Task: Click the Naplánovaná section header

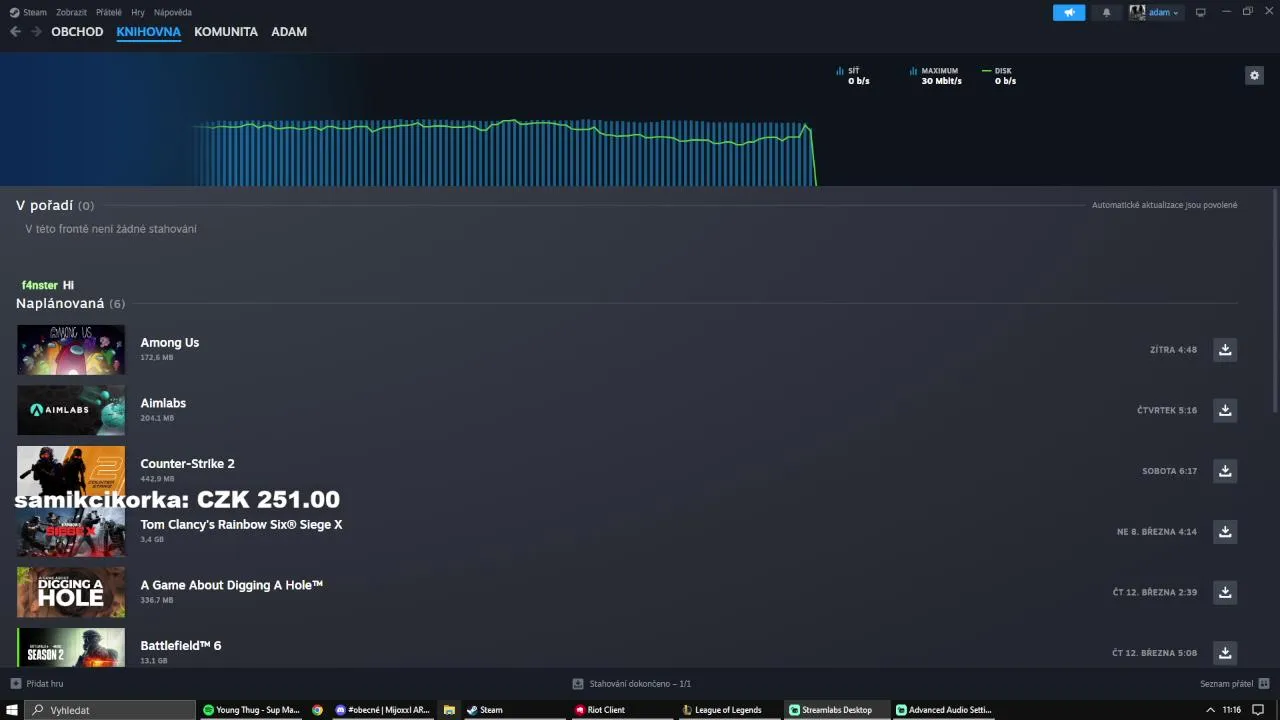Action: point(70,303)
